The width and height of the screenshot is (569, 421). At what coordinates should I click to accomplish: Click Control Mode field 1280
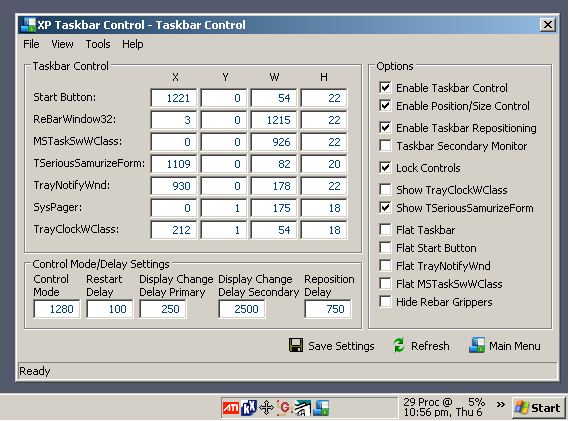[x=57, y=309]
